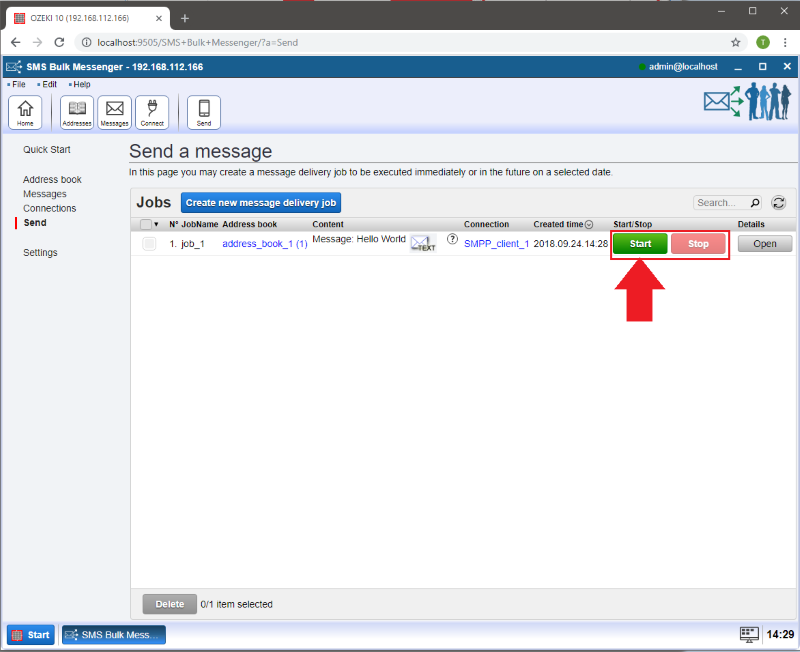The height and width of the screenshot is (652, 800).
Task: Open the Help menu
Action: (81, 84)
